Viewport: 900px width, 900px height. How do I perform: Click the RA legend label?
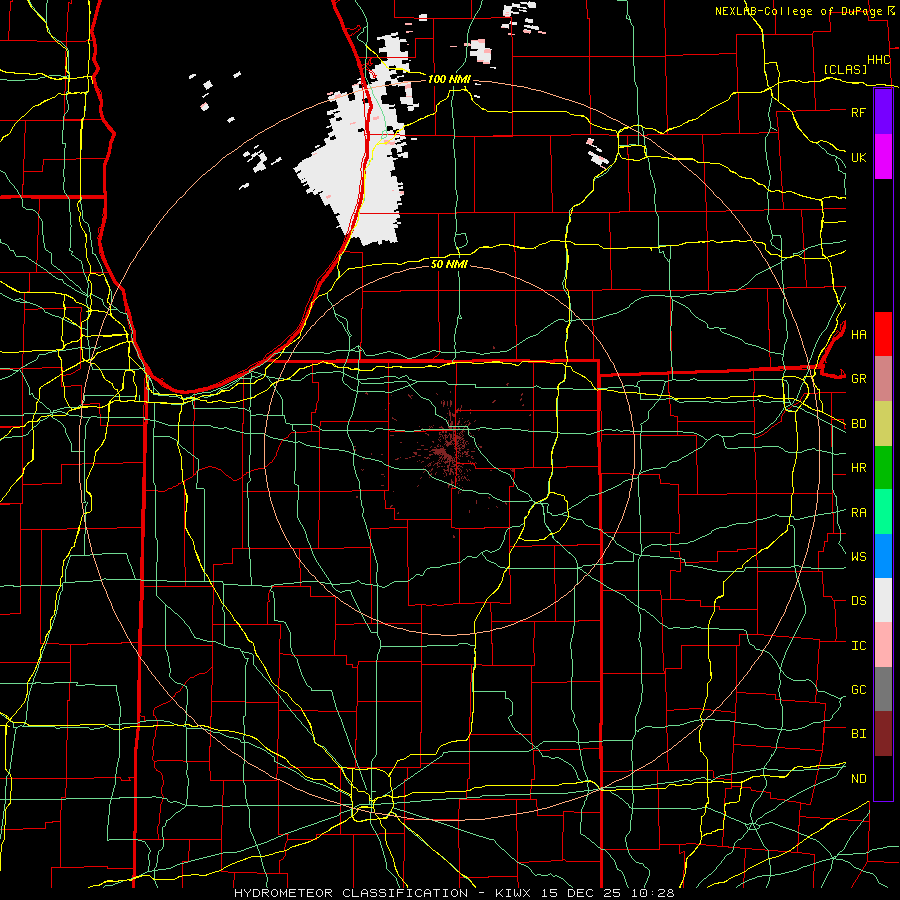[858, 513]
